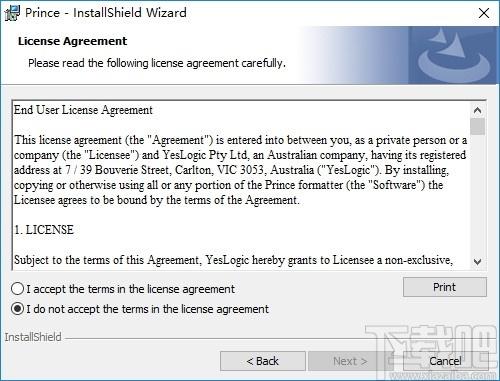
Task: Click the Prince logo in the banner
Action: pyautogui.click(x=454, y=55)
